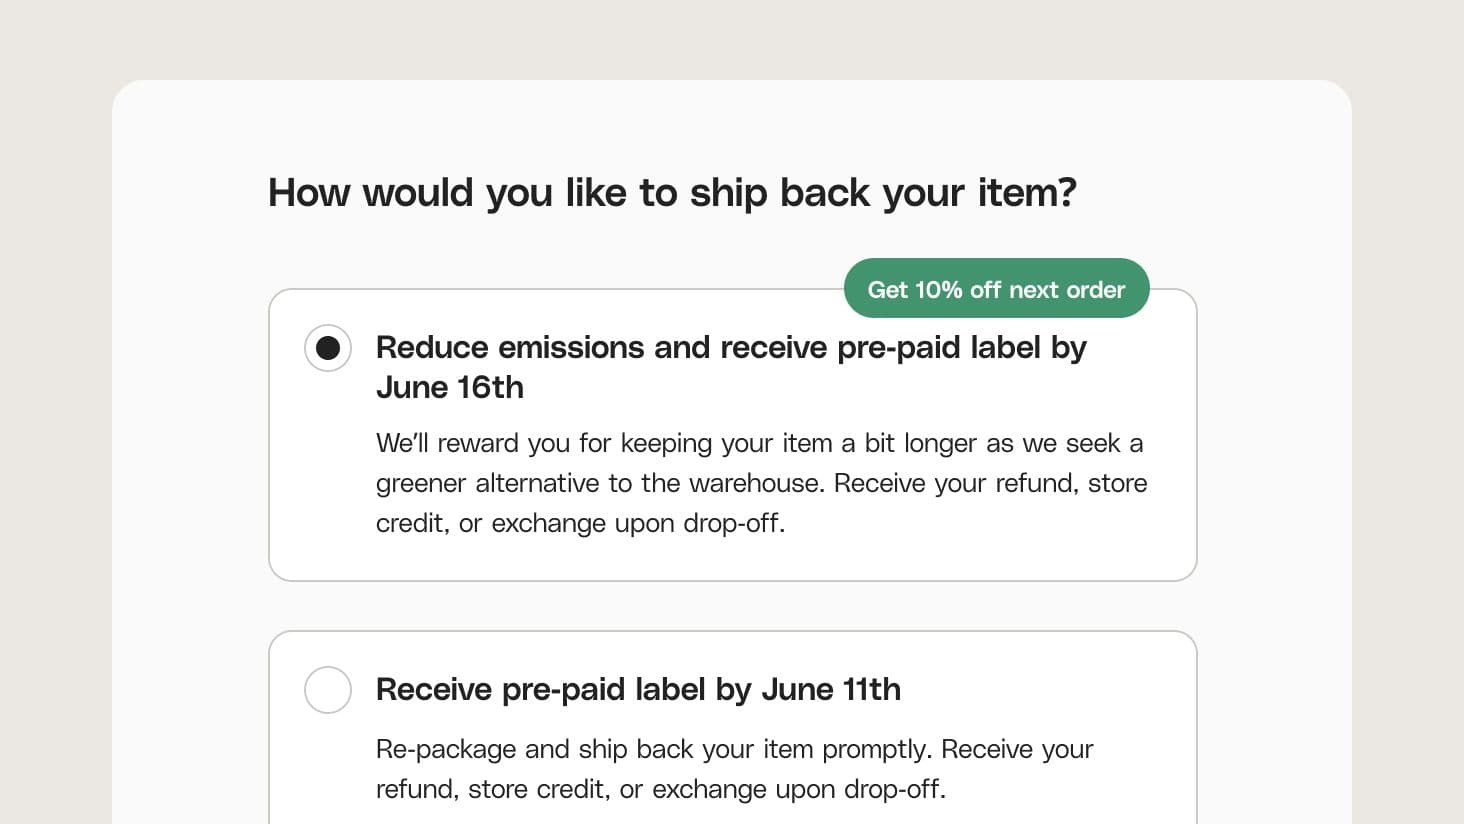
Task: Click the "We'll reward you for keeping" description line
Action: 759,443
